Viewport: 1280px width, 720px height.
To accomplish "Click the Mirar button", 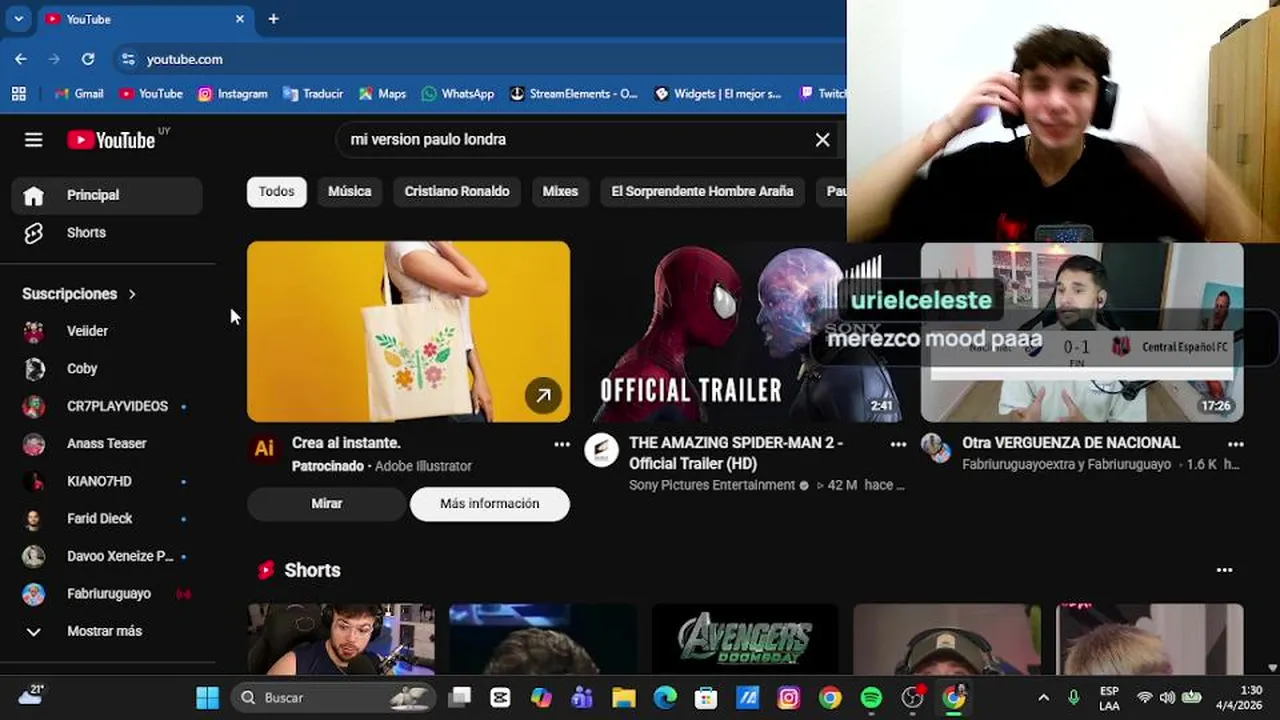I will [x=327, y=504].
